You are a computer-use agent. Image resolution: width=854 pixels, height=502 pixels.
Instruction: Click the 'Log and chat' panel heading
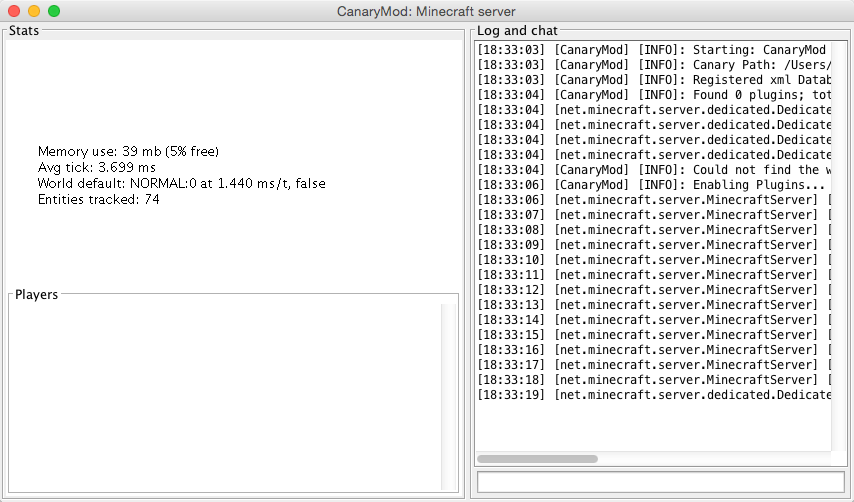(517, 31)
